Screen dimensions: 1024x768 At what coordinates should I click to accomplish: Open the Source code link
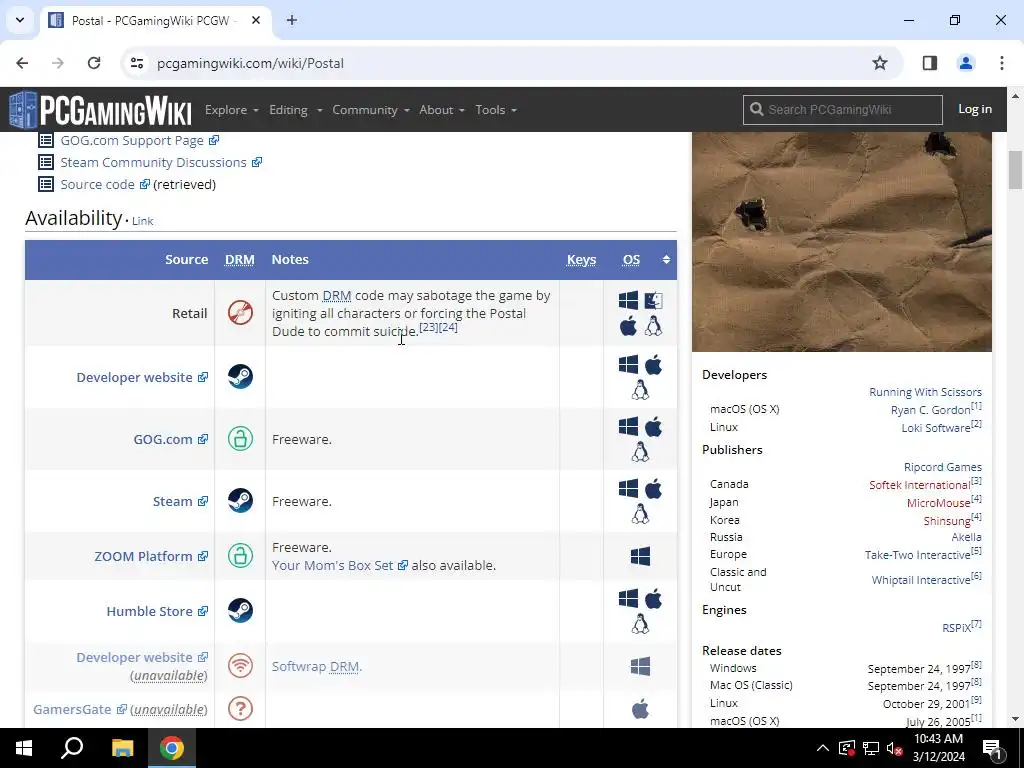click(104, 184)
